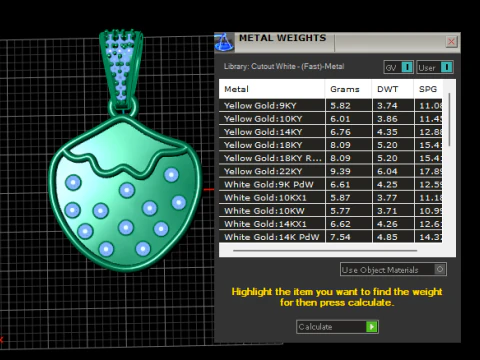
Task: Click the vertical scrollbar of metal list
Action: [x=449, y=119]
